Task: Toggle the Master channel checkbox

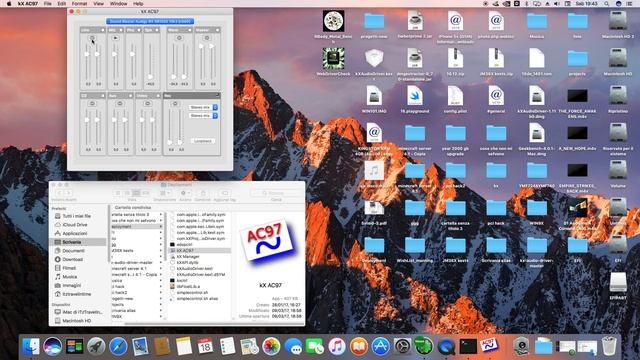Action: click(218, 30)
